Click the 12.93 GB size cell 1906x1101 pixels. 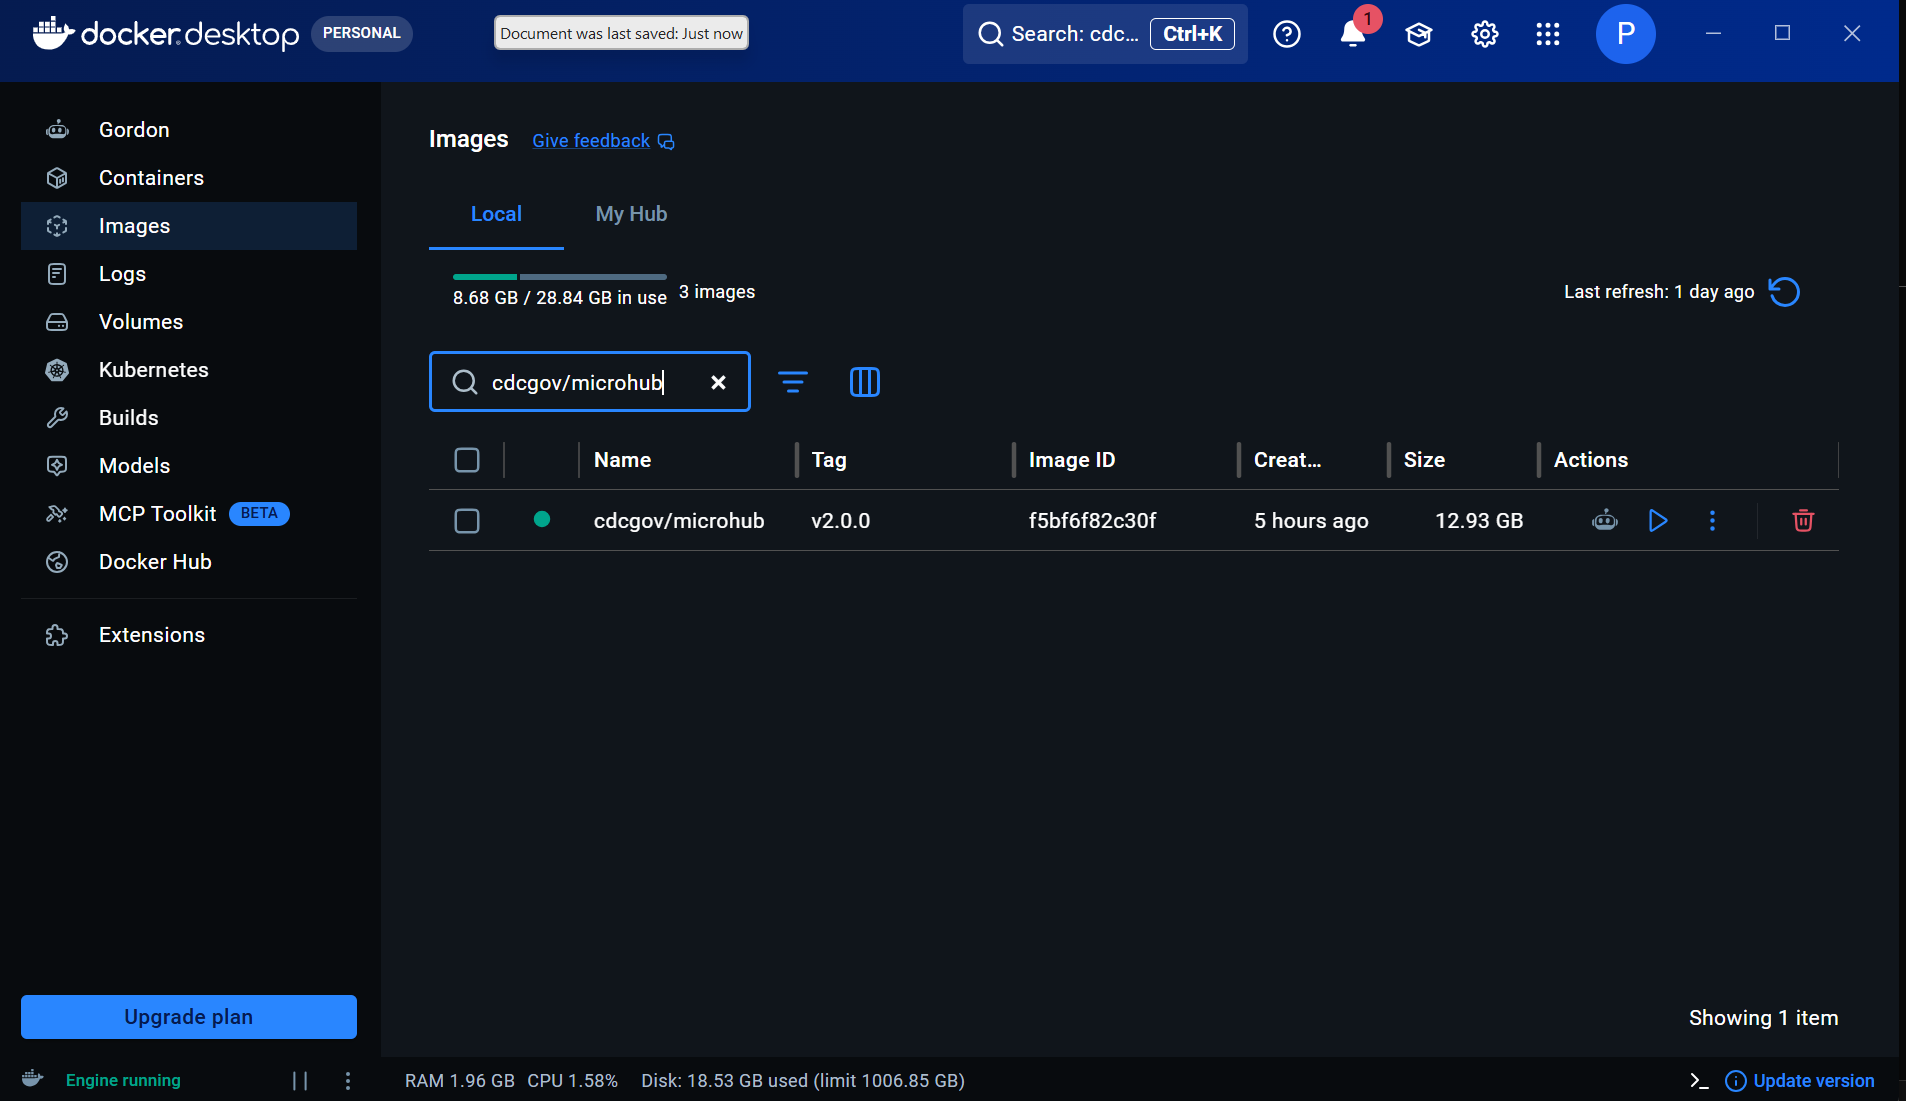click(x=1479, y=521)
